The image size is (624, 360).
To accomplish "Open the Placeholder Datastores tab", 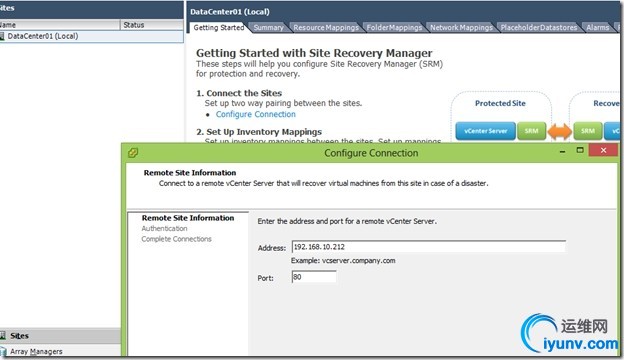I will (x=538, y=27).
